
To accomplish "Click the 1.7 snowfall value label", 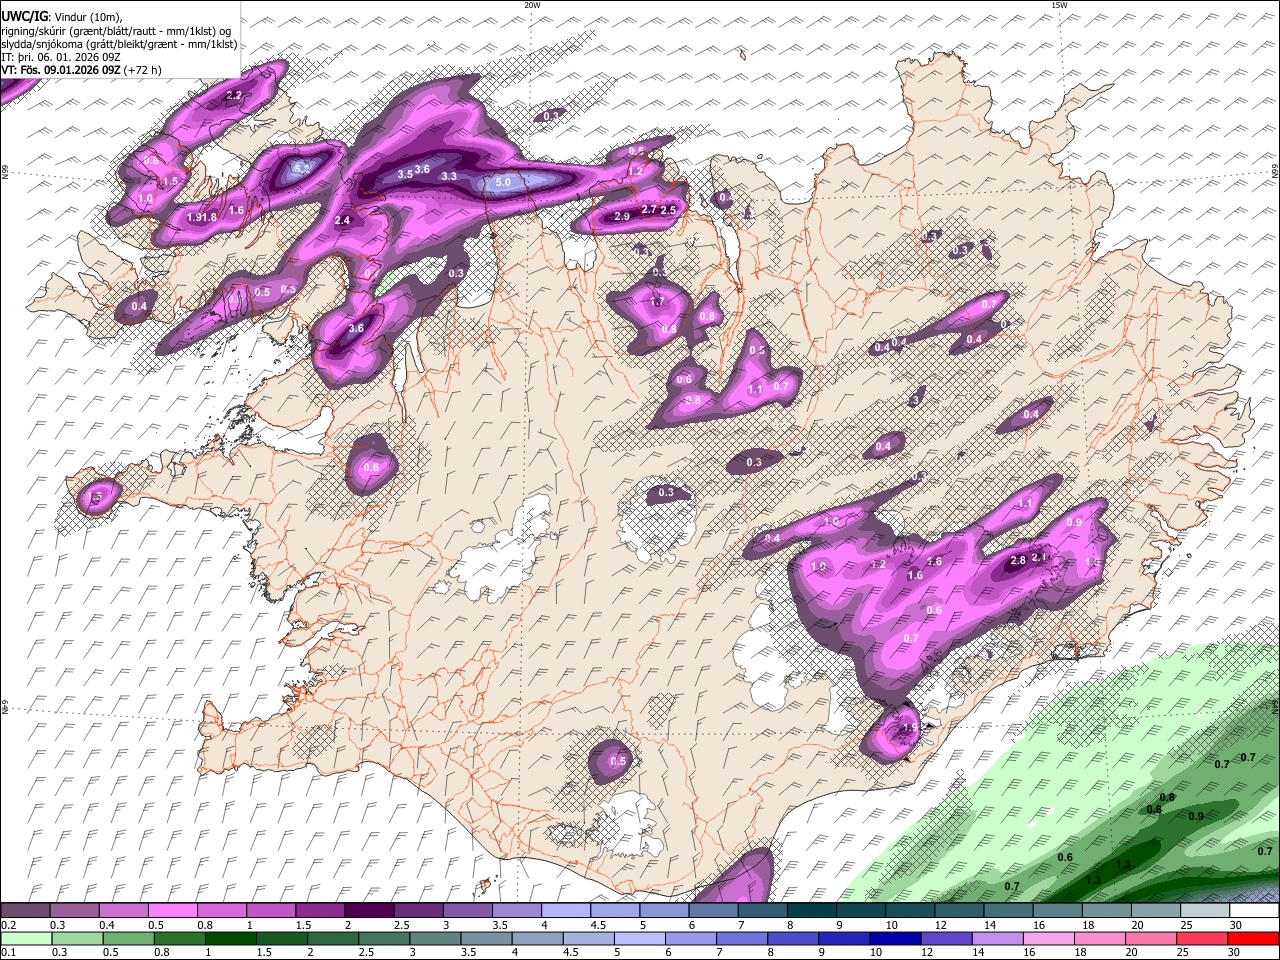I will point(657,301).
